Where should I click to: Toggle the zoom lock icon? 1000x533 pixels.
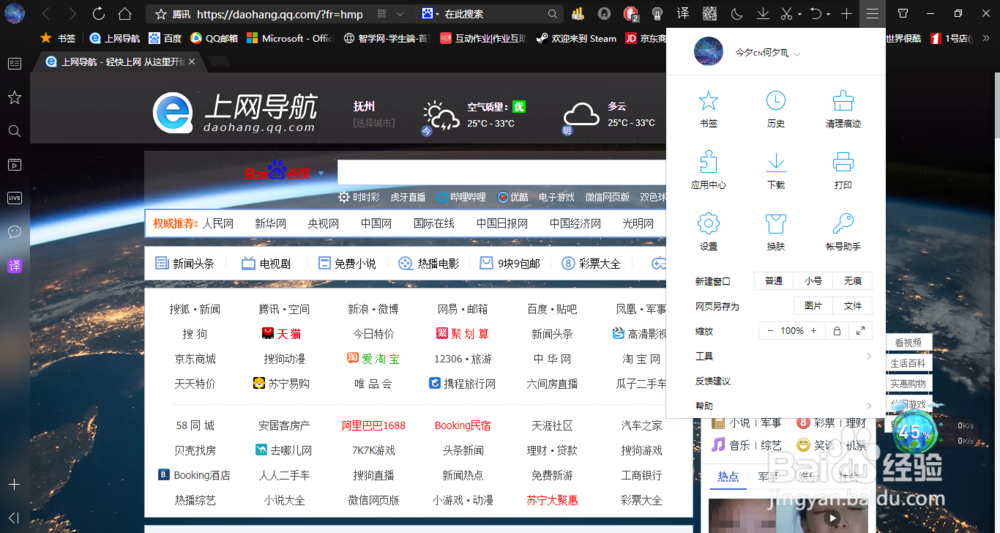click(x=837, y=331)
